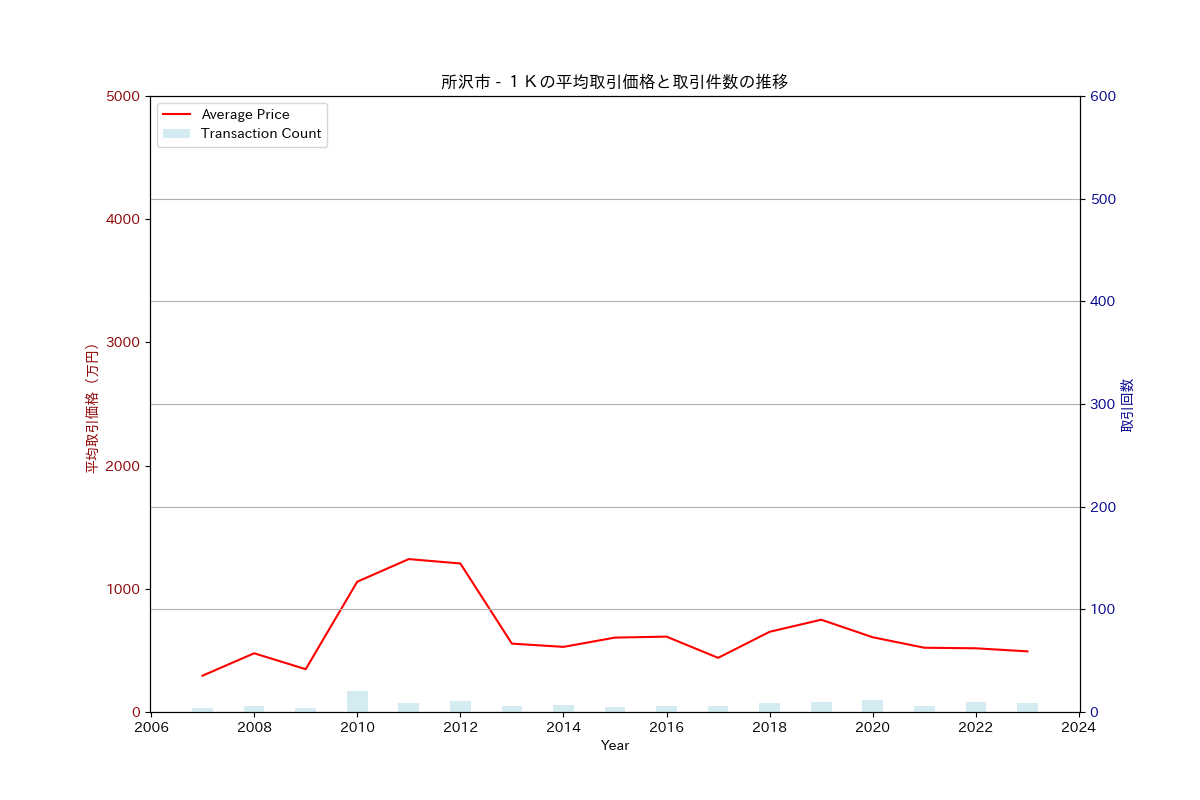Click the 3000 tick on the left axis

[122, 343]
